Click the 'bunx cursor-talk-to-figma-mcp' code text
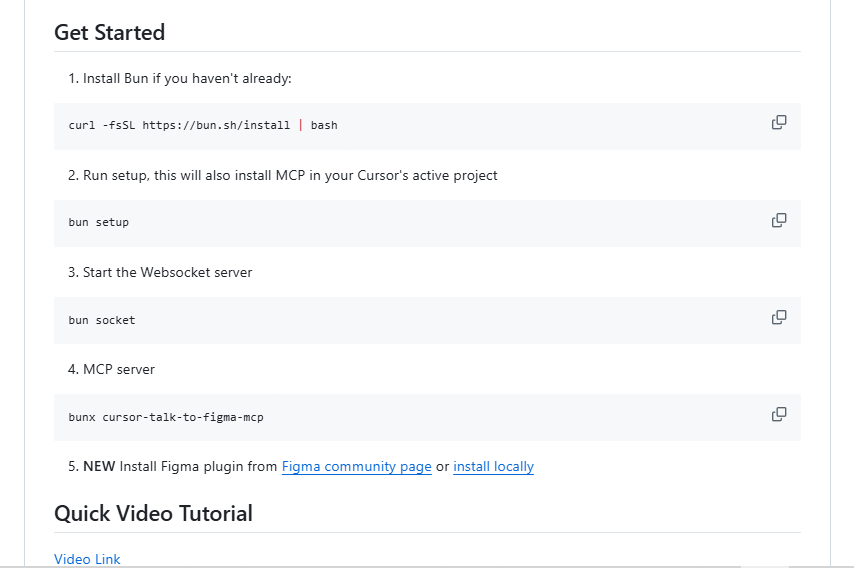Screen dimensions: 854x568 click(166, 417)
